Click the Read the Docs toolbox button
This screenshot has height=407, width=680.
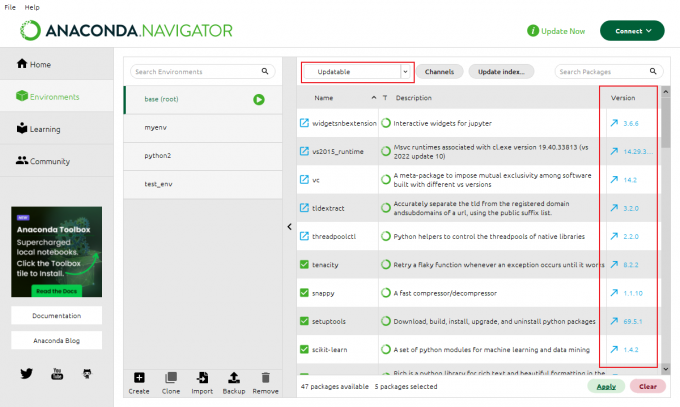click(x=56, y=291)
